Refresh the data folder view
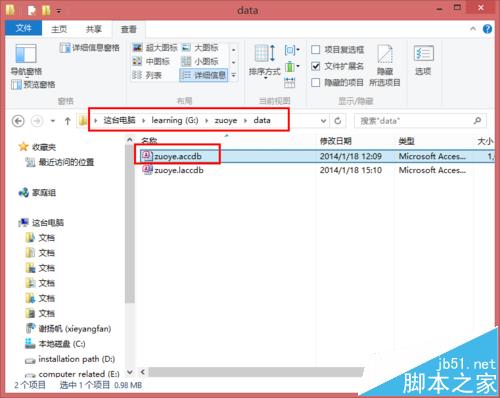The image size is (500, 398). [x=338, y=121]
